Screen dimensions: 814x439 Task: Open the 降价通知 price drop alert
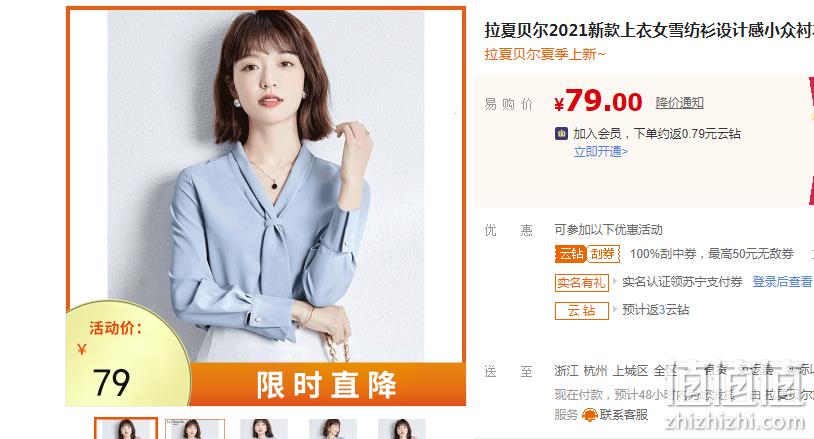(x=679, y=103)
